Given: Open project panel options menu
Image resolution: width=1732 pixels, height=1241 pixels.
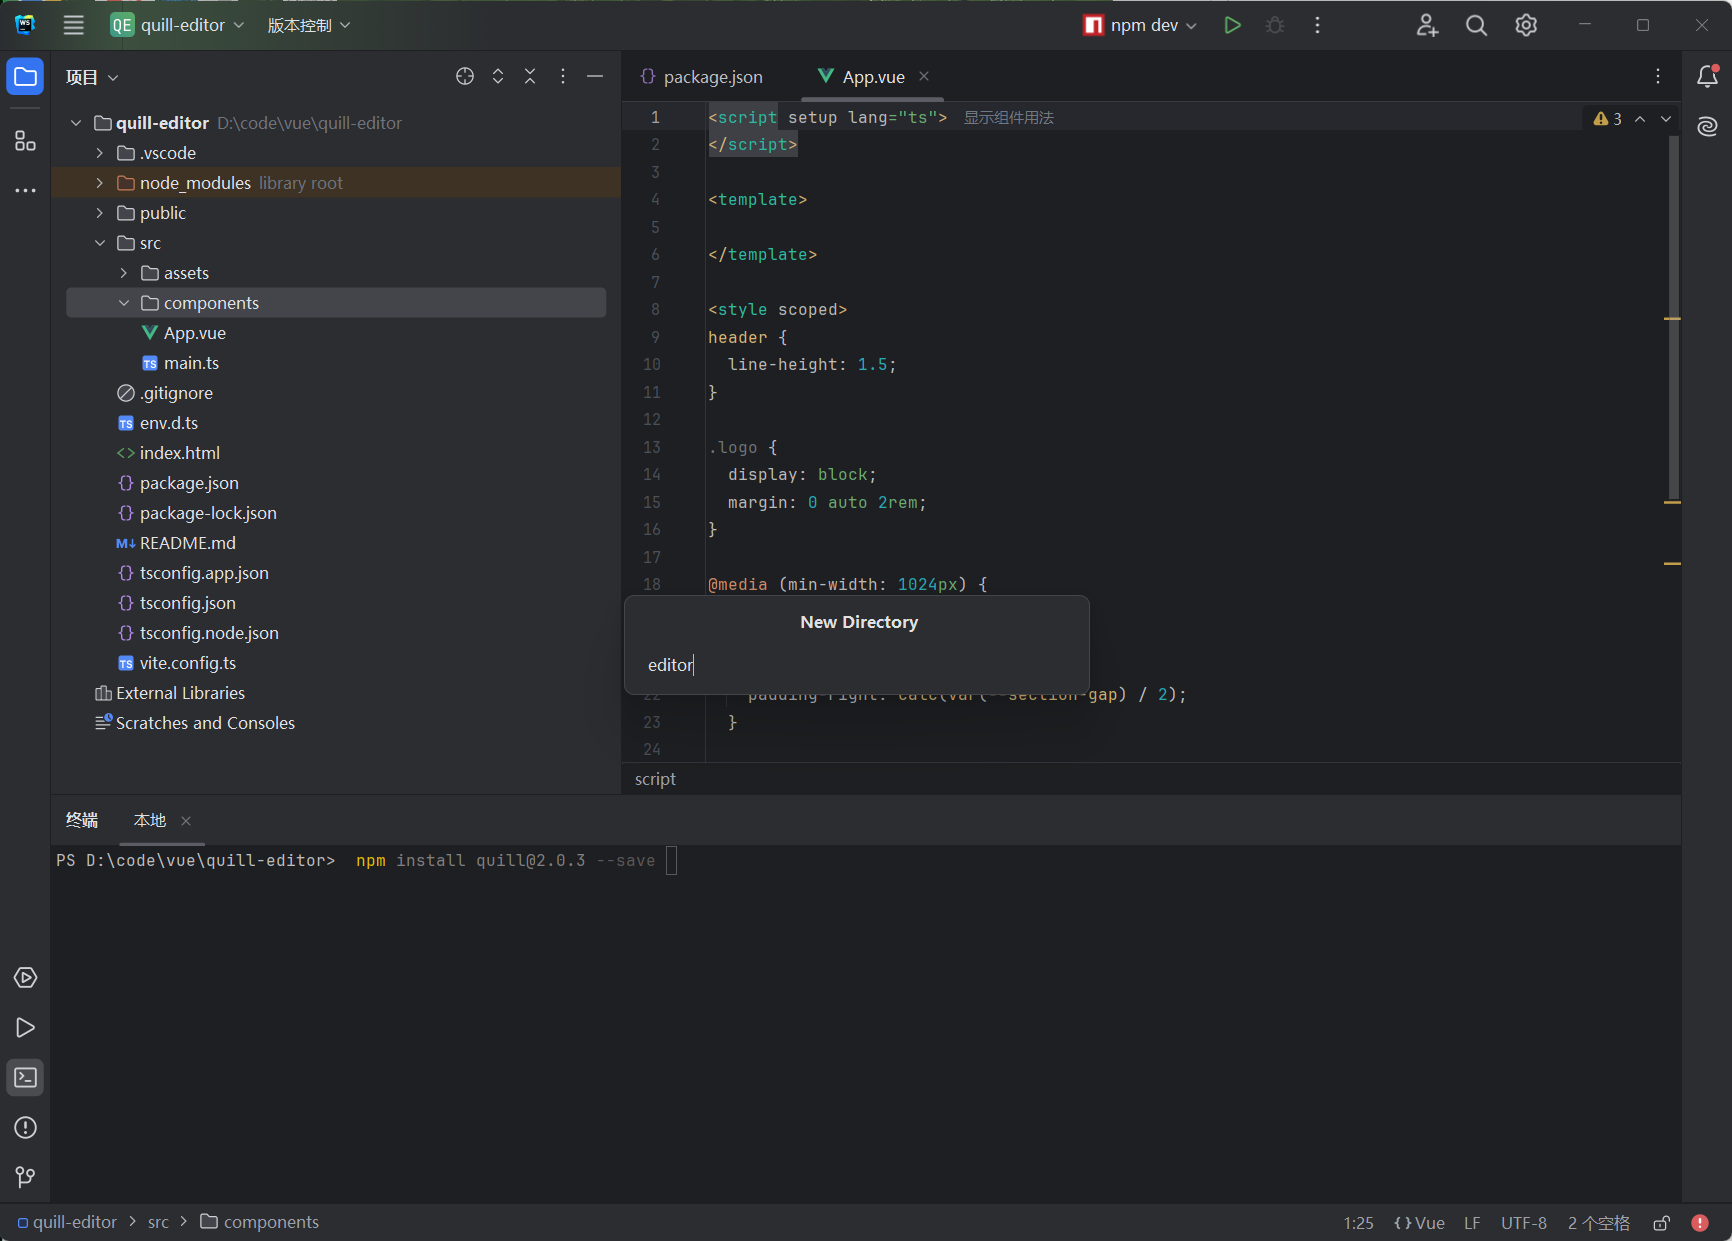Looking at the screenshot, I should 563,77.
